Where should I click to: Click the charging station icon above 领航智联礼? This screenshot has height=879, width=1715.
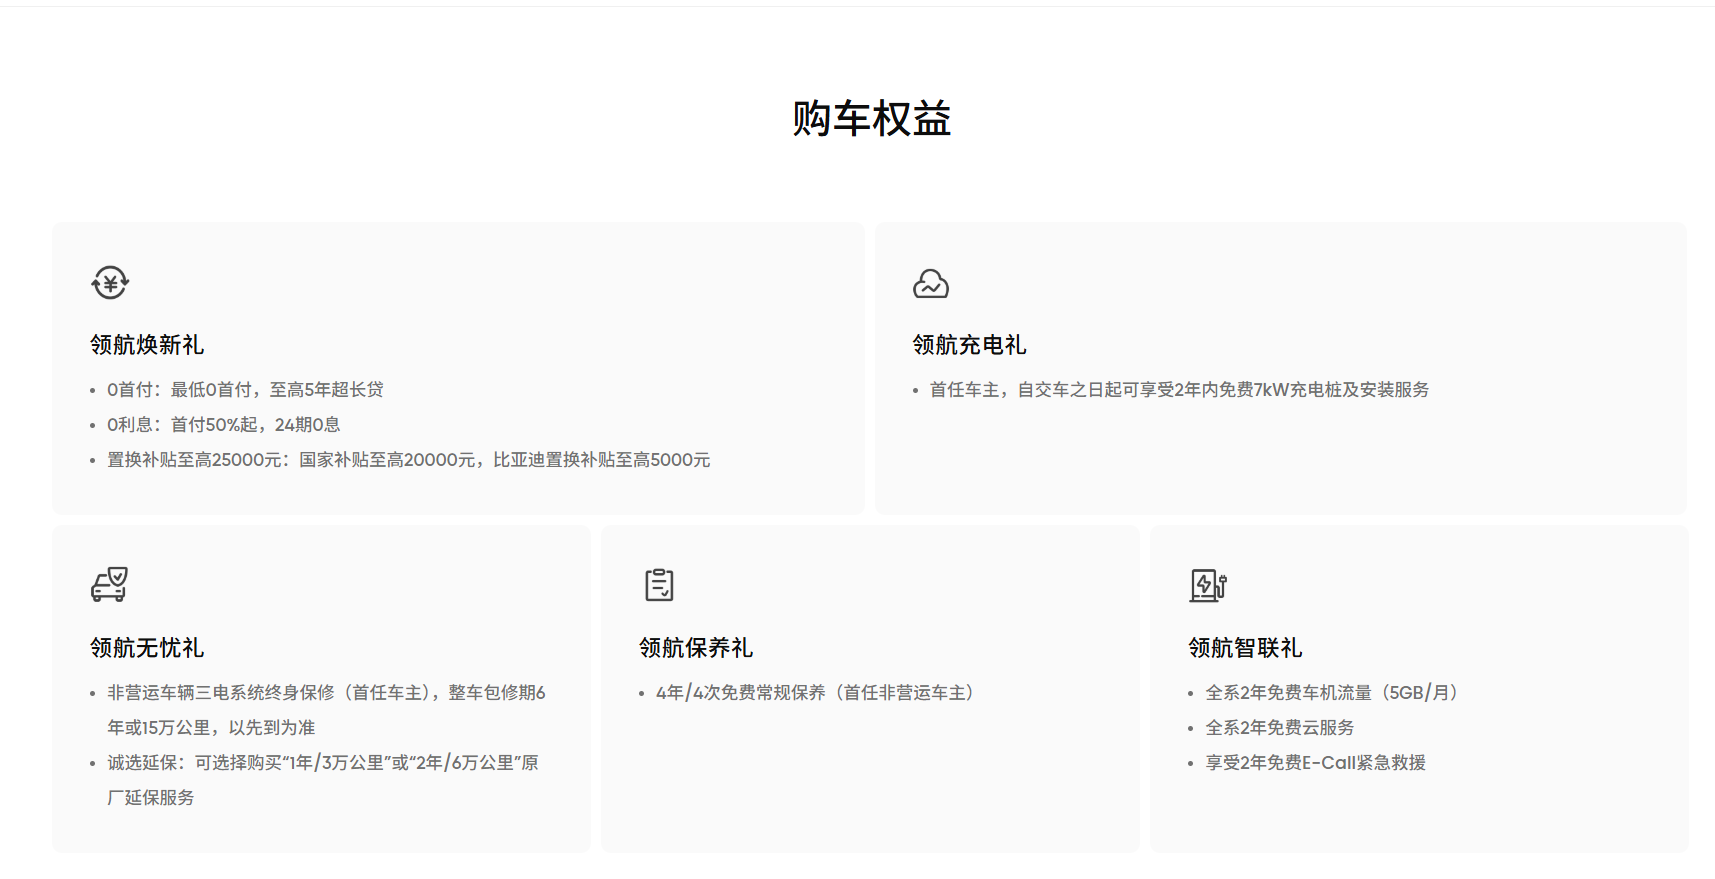click(x=1208, y=585)
